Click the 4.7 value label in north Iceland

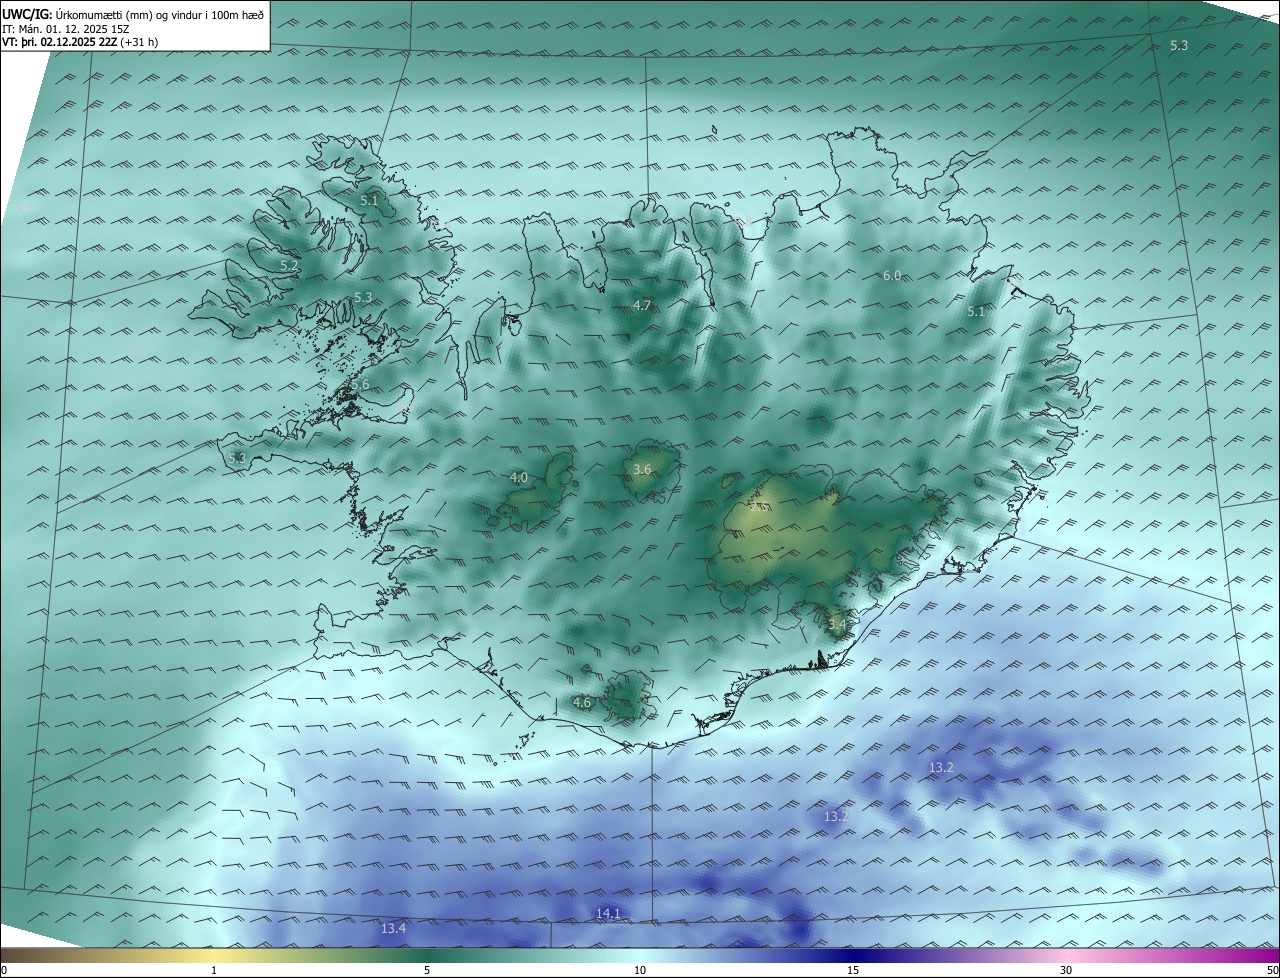point(642,305)
